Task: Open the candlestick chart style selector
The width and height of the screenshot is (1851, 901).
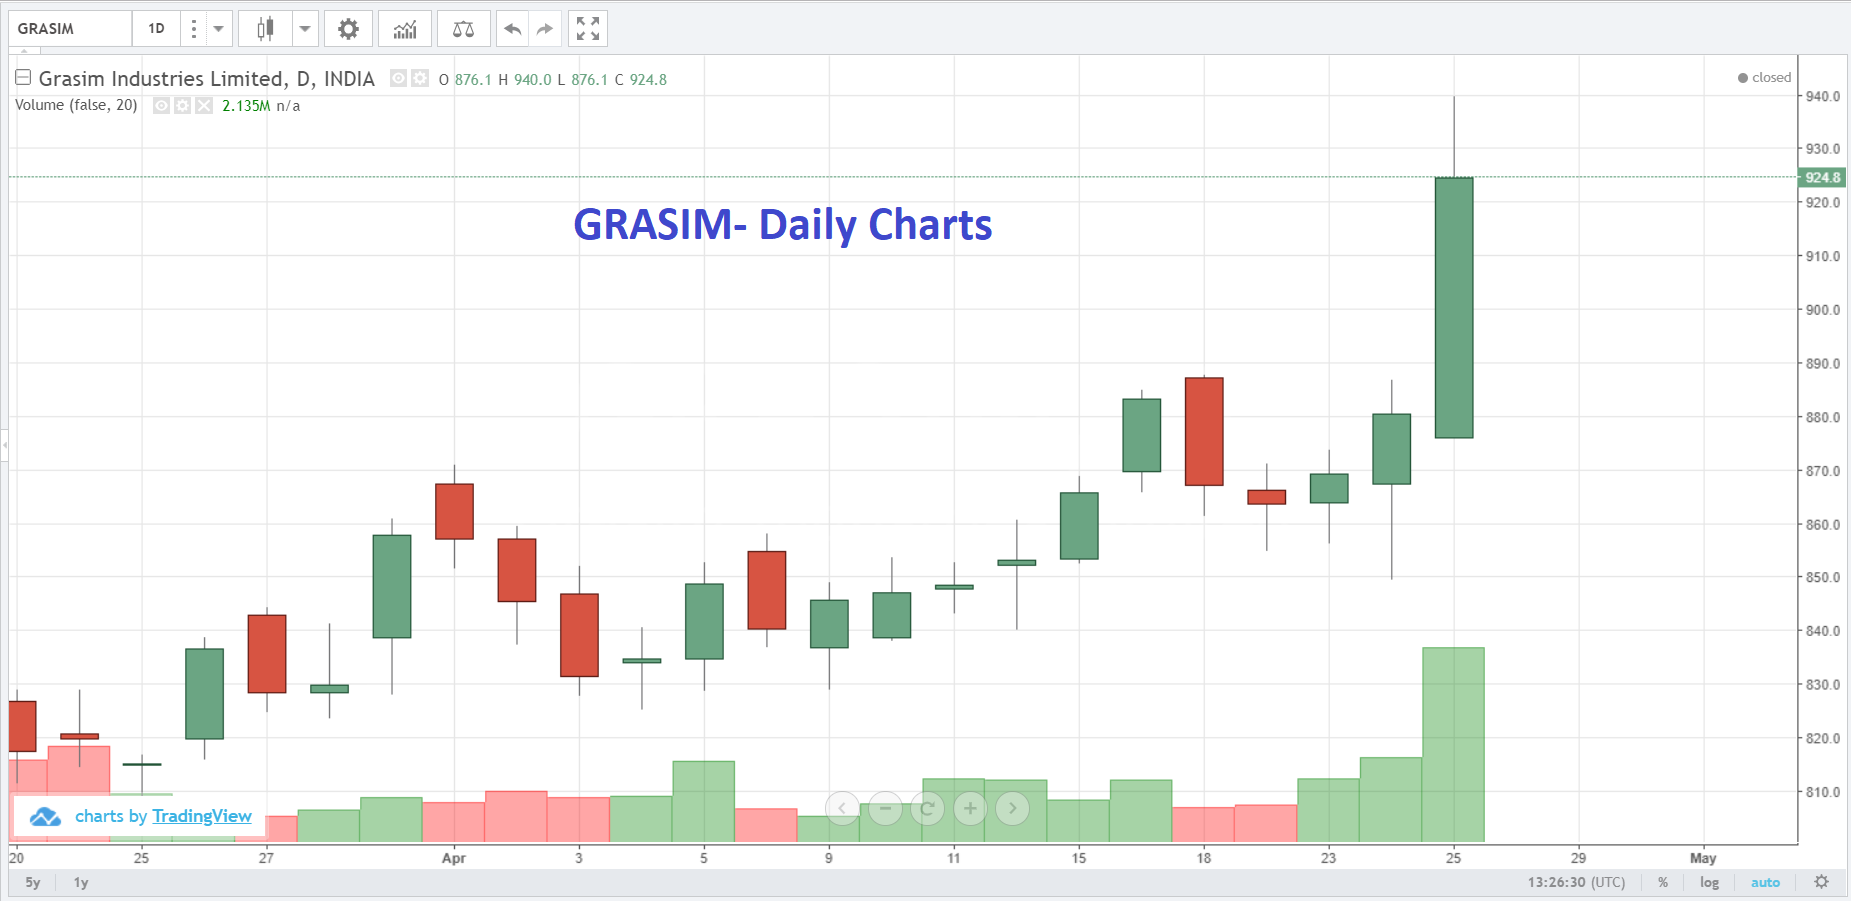Action: click(x=265, y=29)
